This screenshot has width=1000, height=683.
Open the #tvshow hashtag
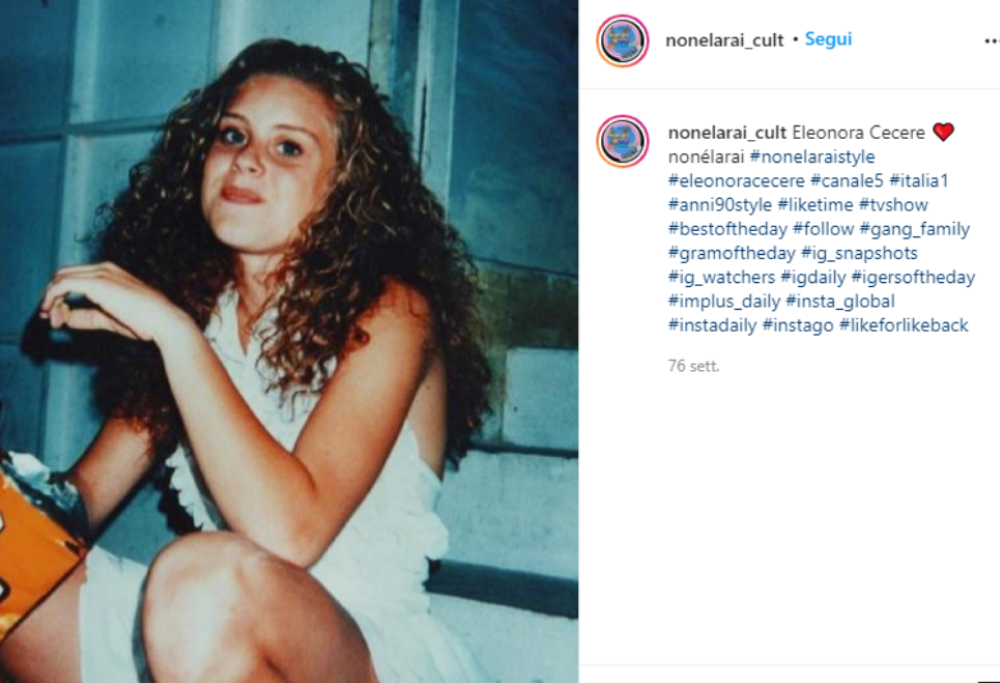[x=893, y=205]
